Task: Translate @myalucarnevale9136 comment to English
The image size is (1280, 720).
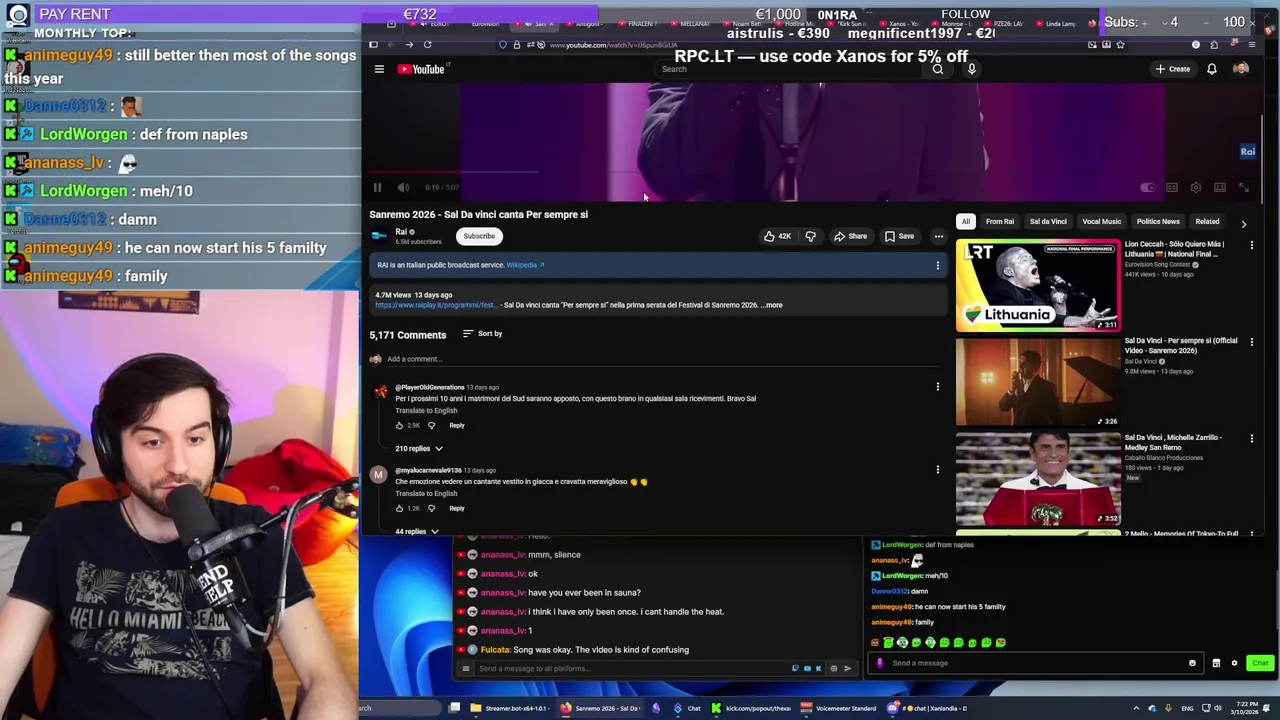Action: click(x=426, y=493)
